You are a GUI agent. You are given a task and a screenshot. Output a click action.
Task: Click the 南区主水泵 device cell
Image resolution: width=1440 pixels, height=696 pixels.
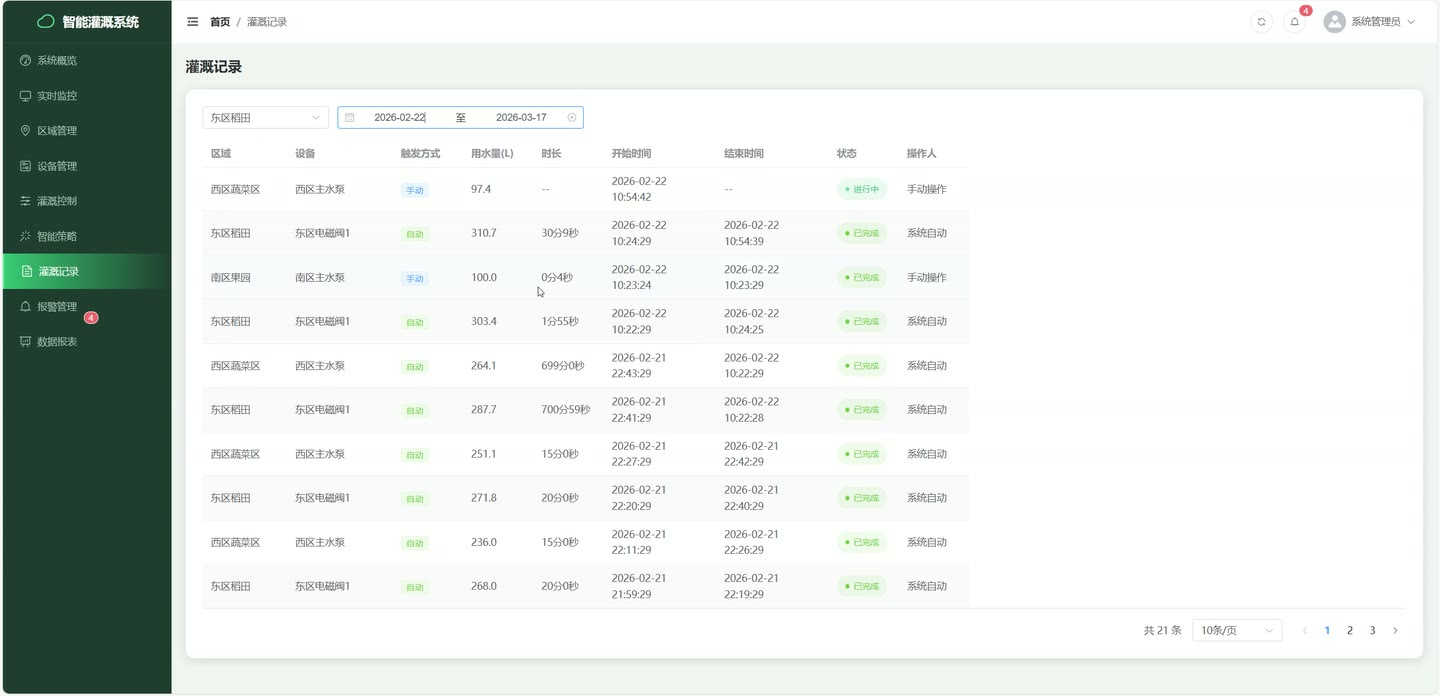click(x=320, y=277)
